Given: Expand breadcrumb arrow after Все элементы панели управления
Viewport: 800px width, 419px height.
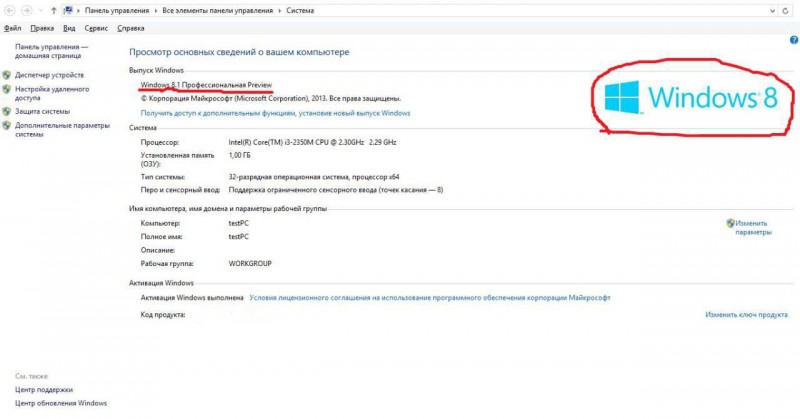Looking at the screenshot, I should pos(280,10).
